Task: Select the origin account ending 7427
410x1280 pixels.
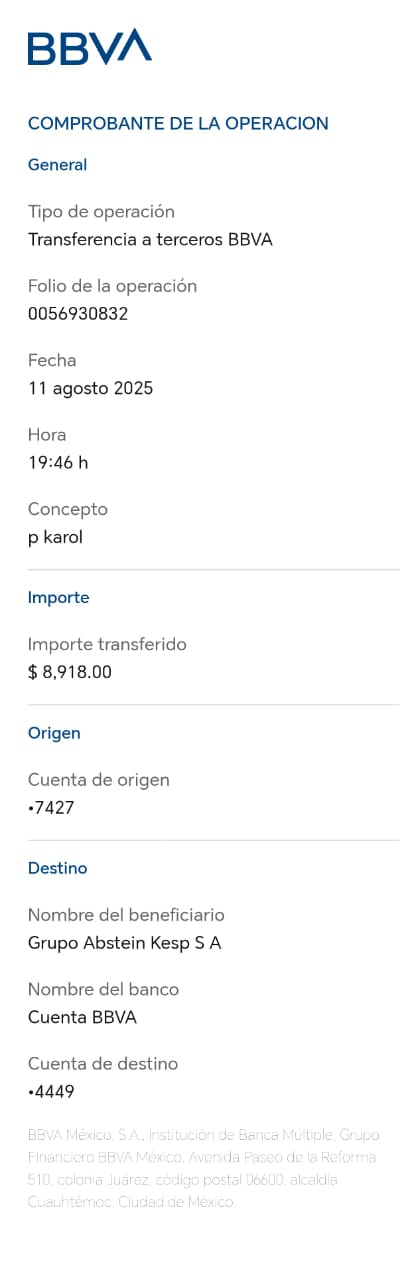Action: point(51,808)
